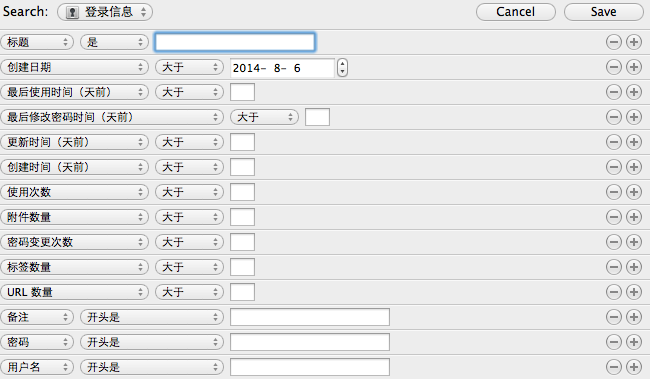Click the 用户名 value text field
The width and height of the screenshot is (650, 379).
click(310, 367)
